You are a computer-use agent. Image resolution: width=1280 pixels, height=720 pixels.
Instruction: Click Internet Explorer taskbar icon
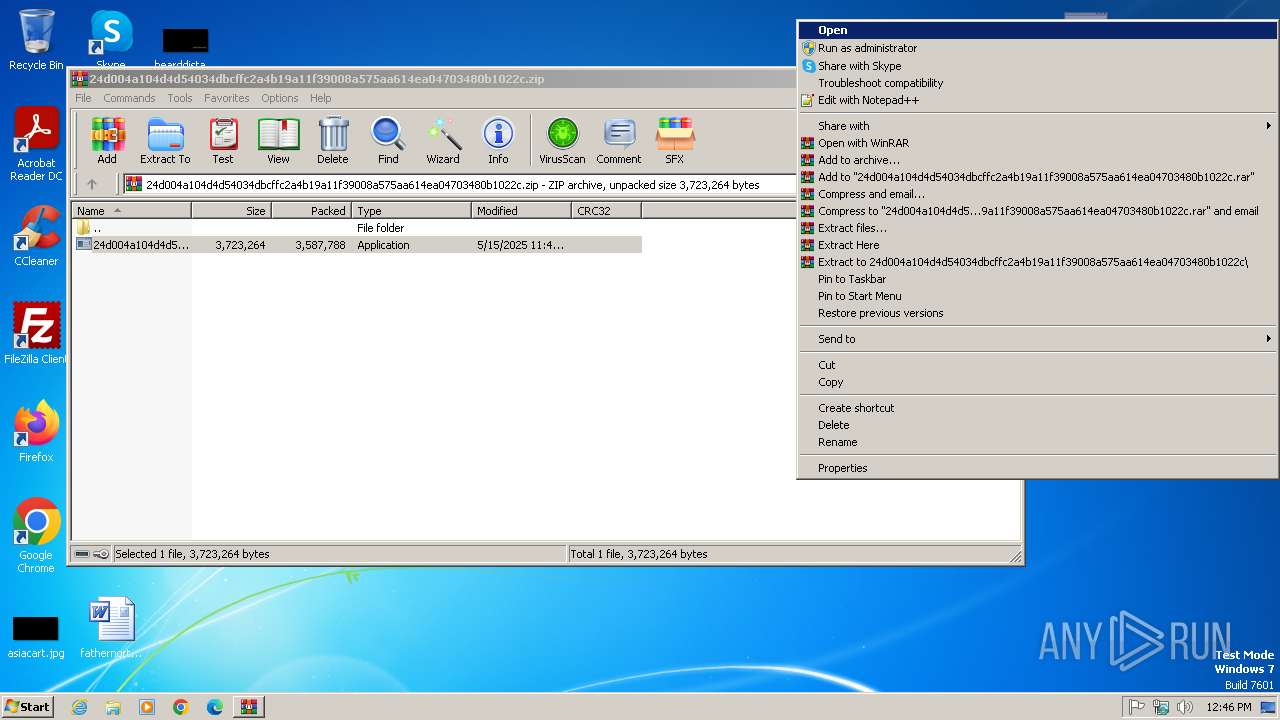[80, 707]
